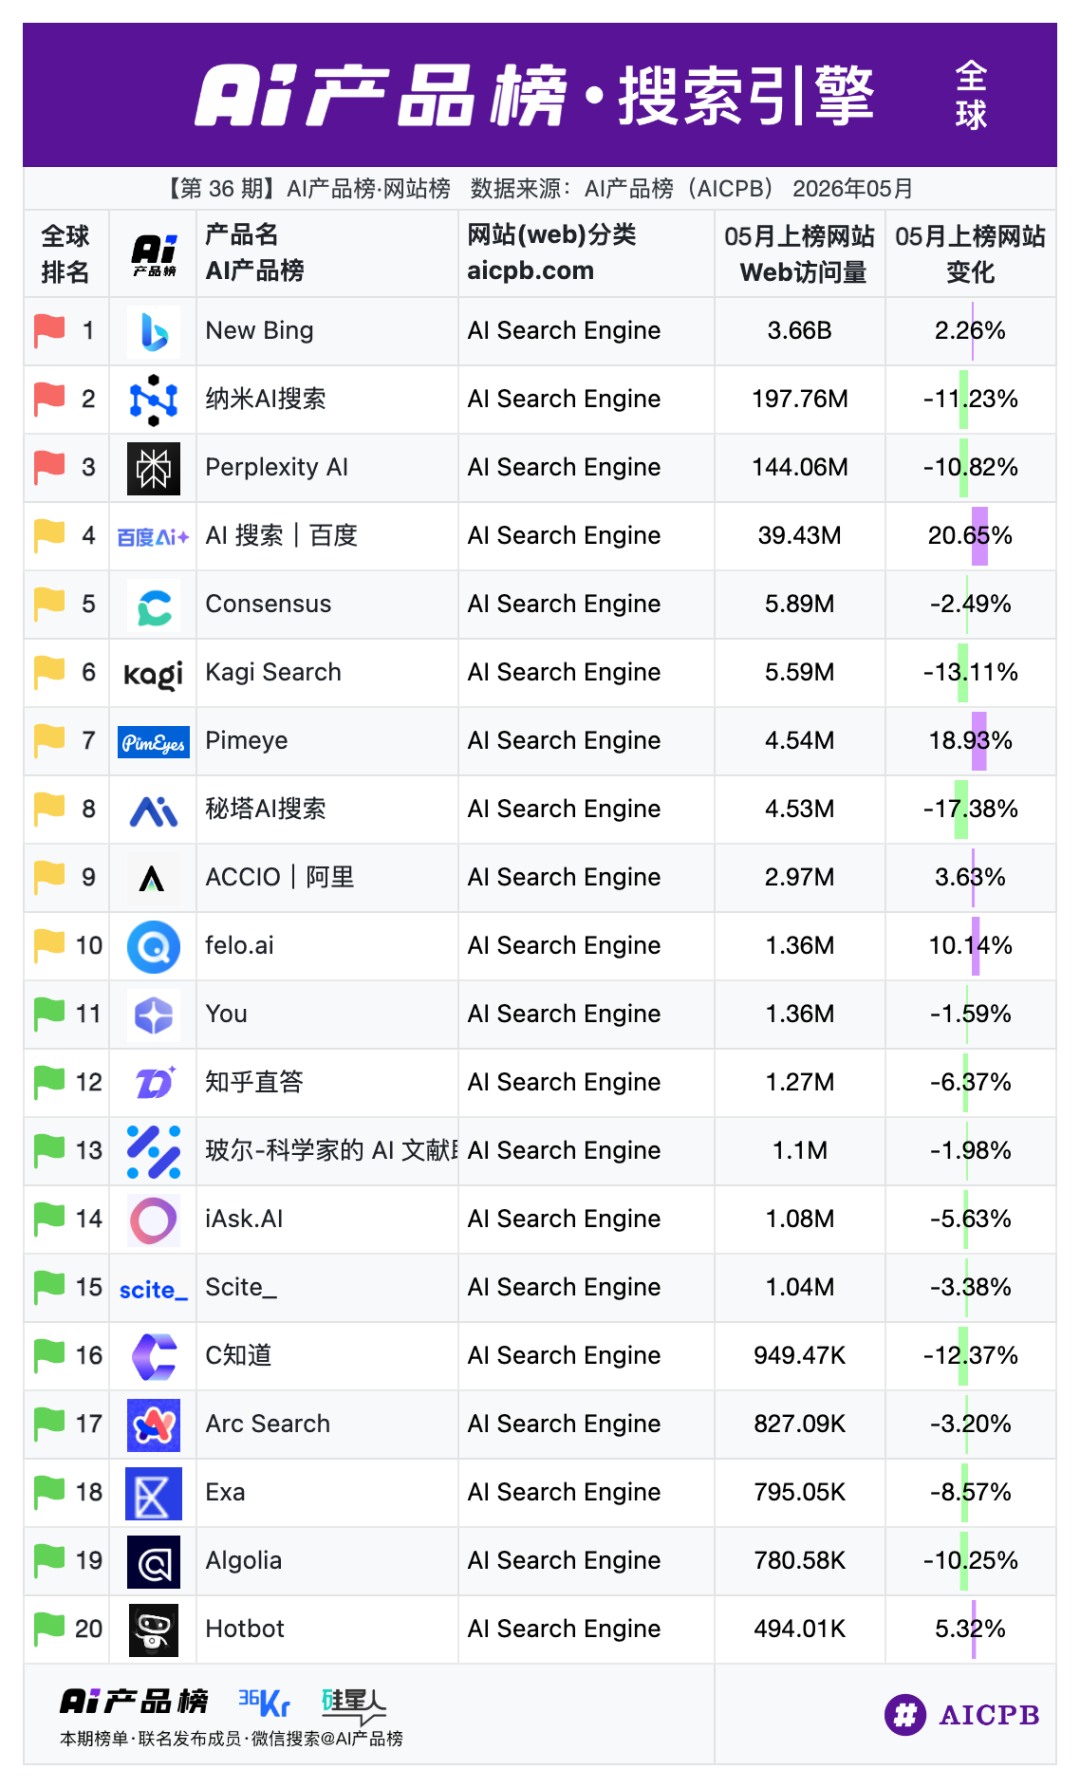
Task: Click the Consensus product name
Action: coord(268,604)
